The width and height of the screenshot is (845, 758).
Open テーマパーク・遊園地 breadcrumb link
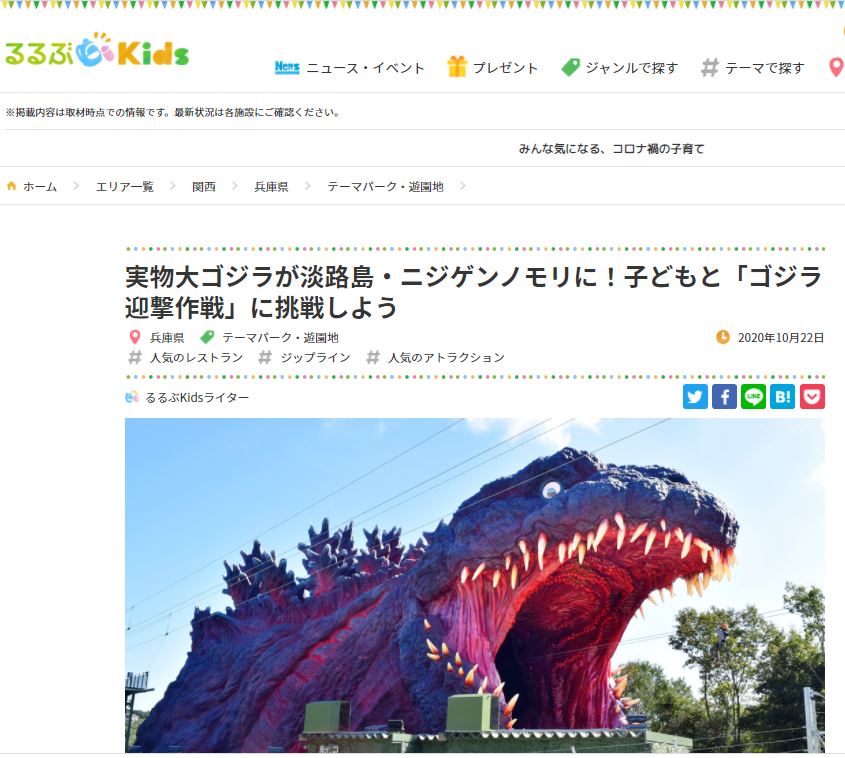tap(385, 186)
